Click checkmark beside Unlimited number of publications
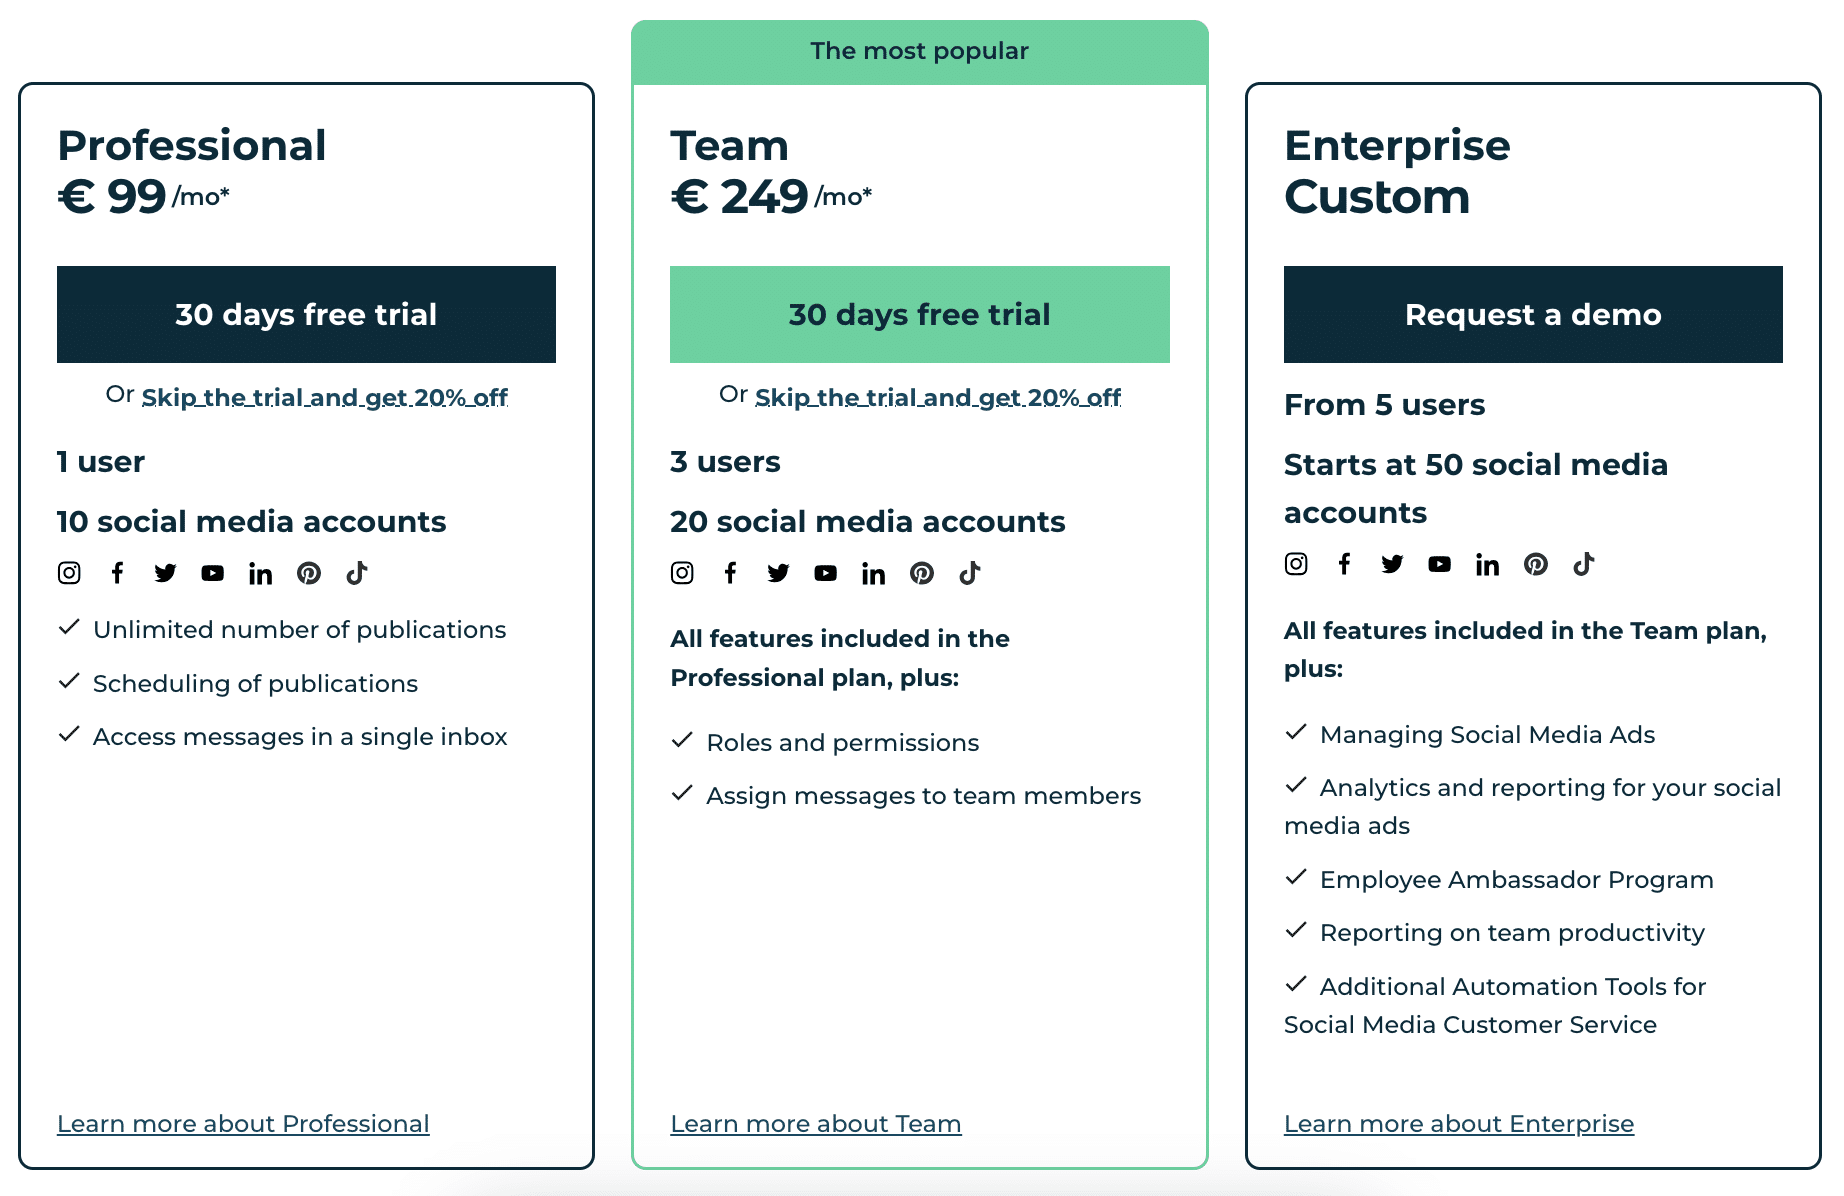The height and width of the screenshot is (1196, 1844). tap(69, 628)
